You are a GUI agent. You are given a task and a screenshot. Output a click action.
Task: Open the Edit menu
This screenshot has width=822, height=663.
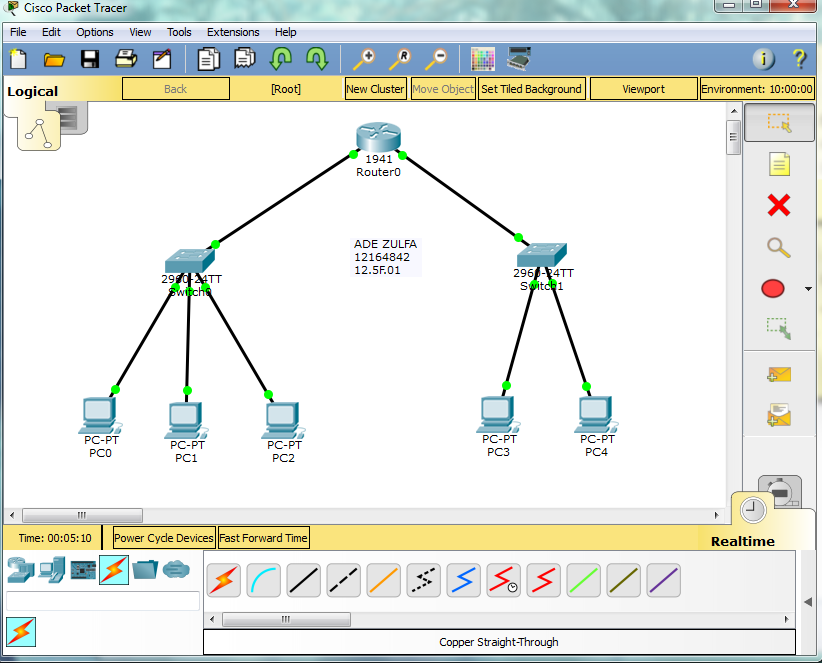coord(51,32)
